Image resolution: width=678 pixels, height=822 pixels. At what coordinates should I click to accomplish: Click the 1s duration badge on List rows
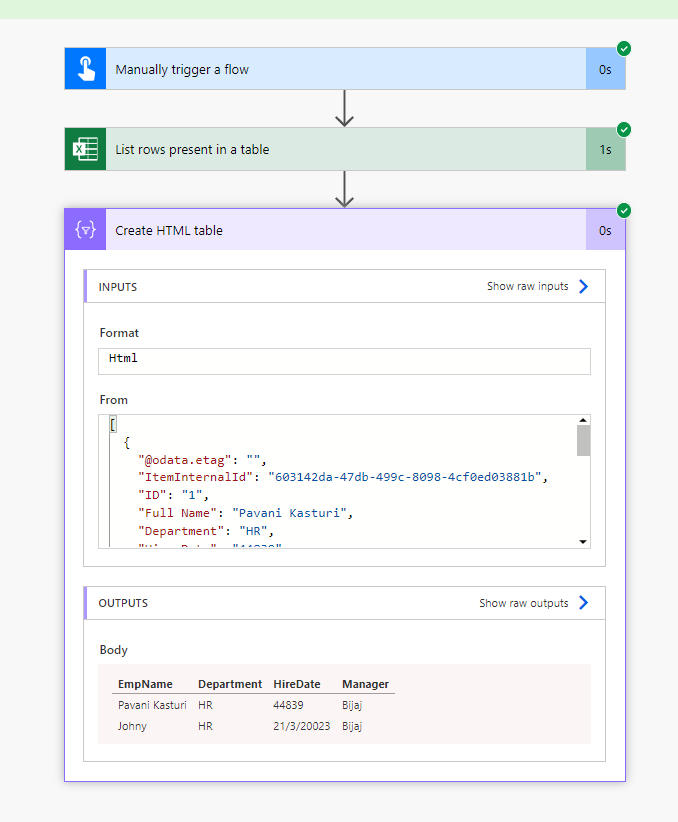tap(606, 148)
